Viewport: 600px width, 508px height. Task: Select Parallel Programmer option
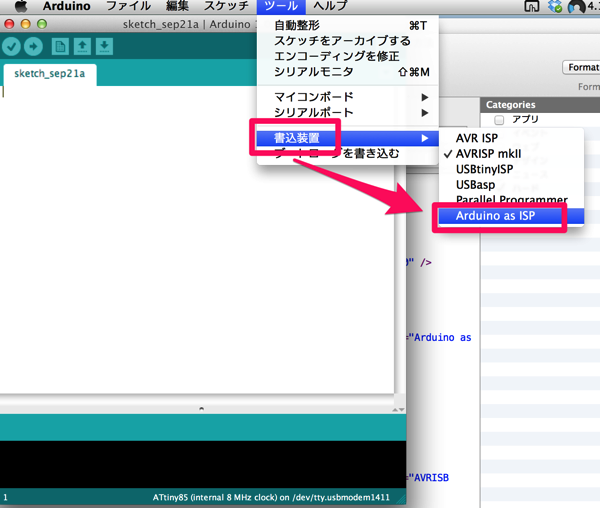tap(511, 200)
